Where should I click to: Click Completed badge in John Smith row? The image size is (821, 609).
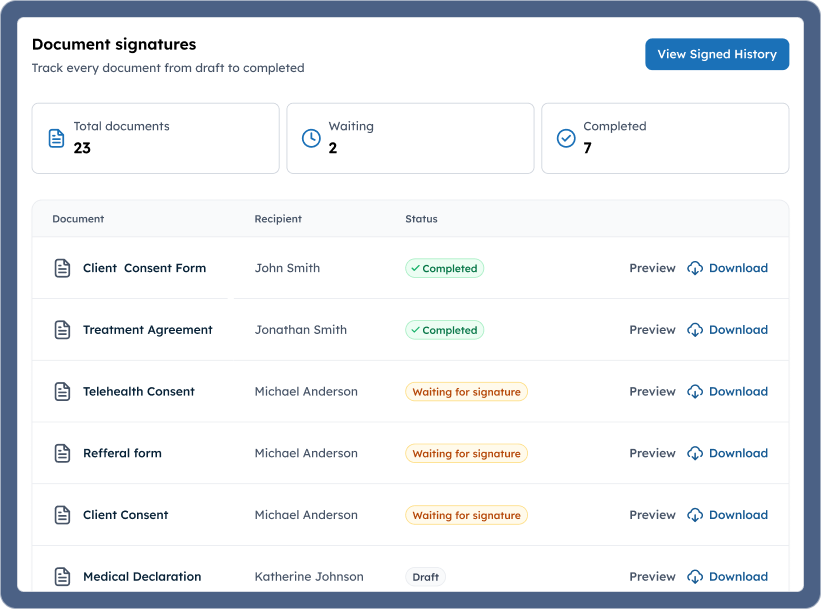pos(445,268)
